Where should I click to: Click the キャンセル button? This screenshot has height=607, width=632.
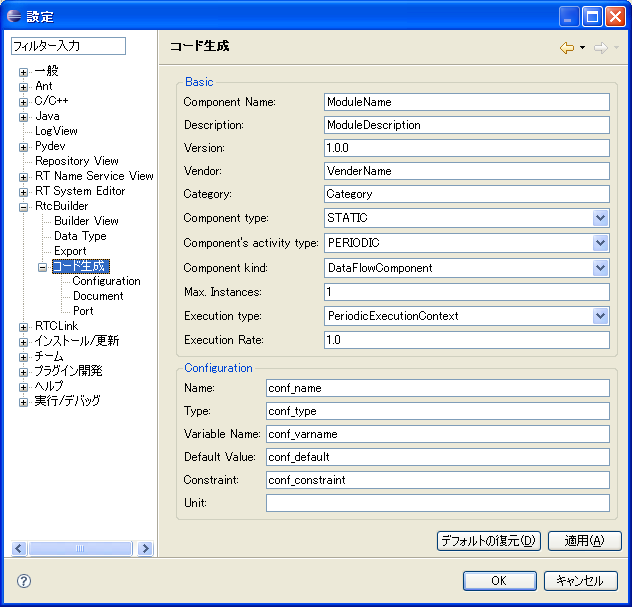click(x=580, y=581)
